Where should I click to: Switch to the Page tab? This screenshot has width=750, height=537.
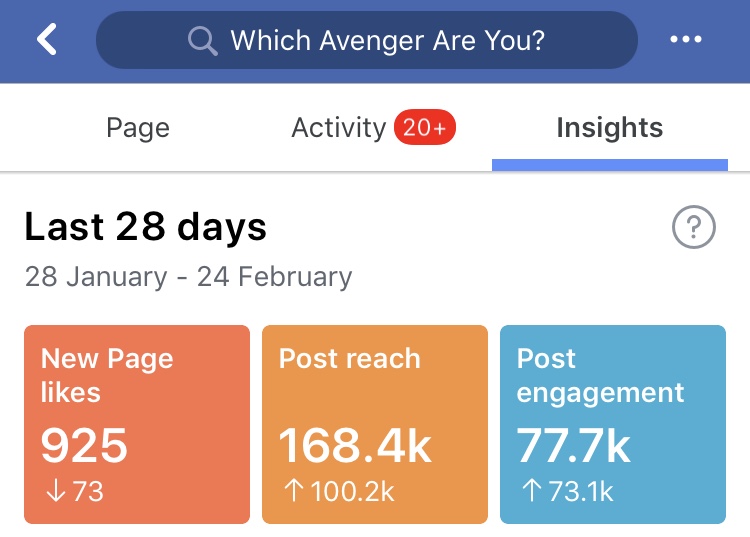click(138, 128)
